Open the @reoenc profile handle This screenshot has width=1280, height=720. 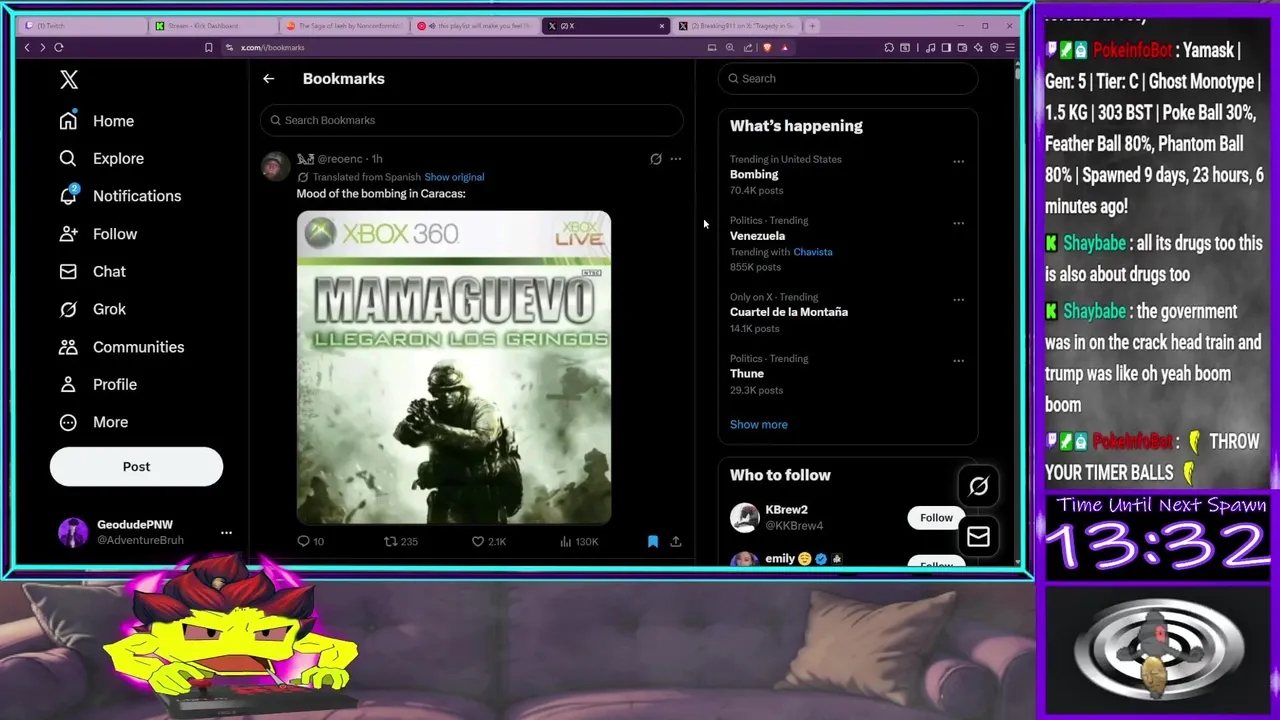(340, 159)
